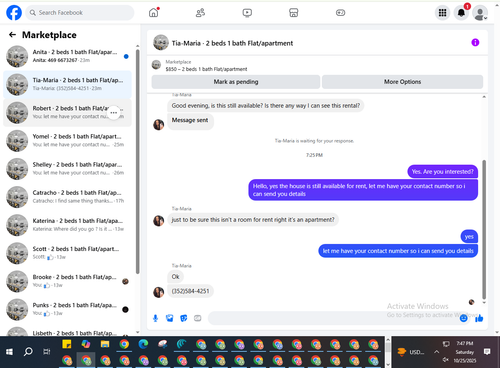500x368 pixels.
Task: Click Mark as pending button
Action: click(236, 82)
